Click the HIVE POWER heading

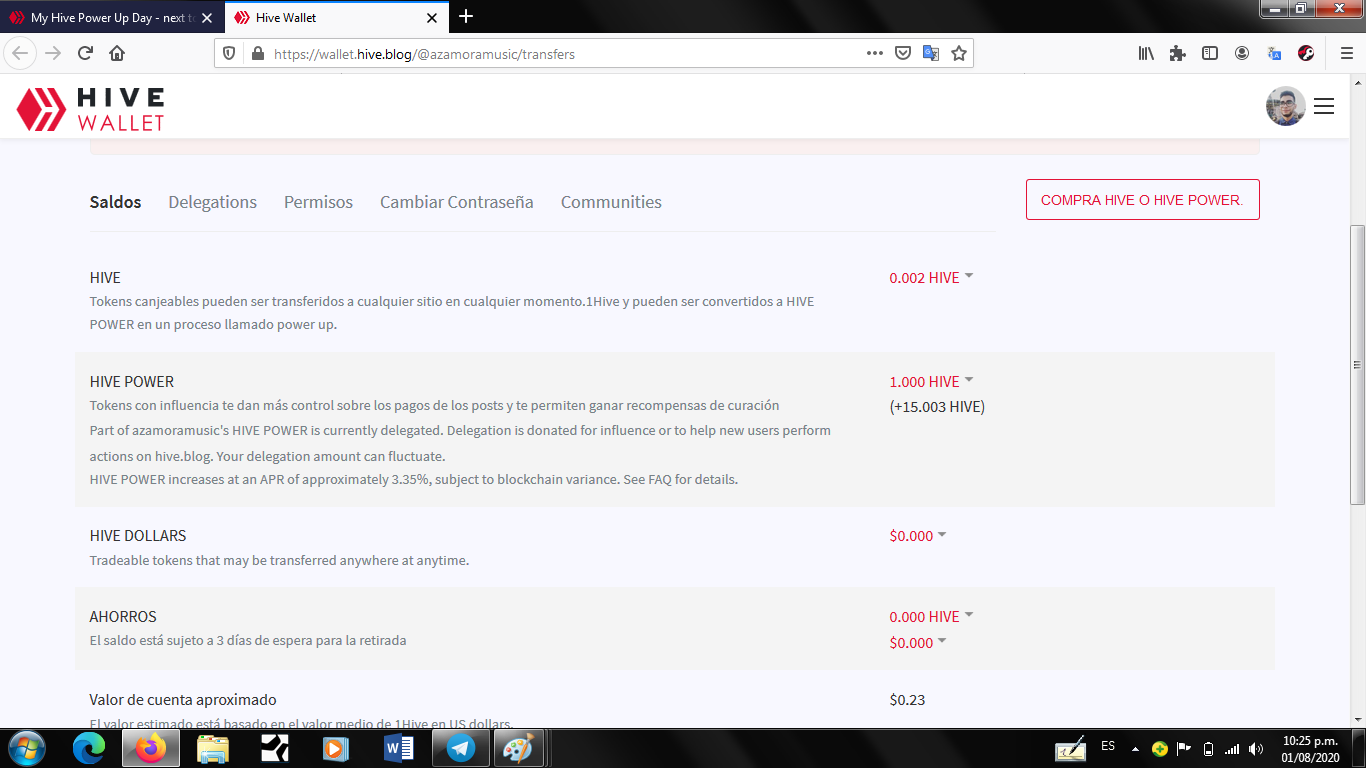coord(132,382)
